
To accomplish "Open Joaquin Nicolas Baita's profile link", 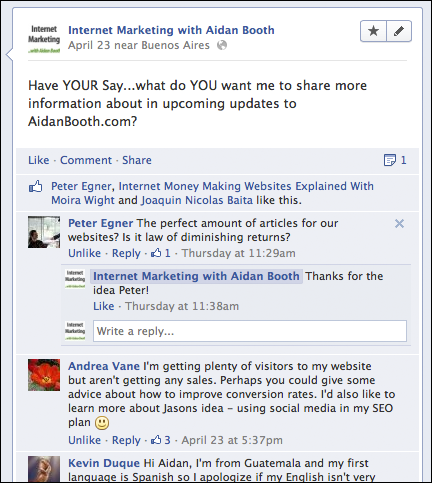I will pos(197,200).
